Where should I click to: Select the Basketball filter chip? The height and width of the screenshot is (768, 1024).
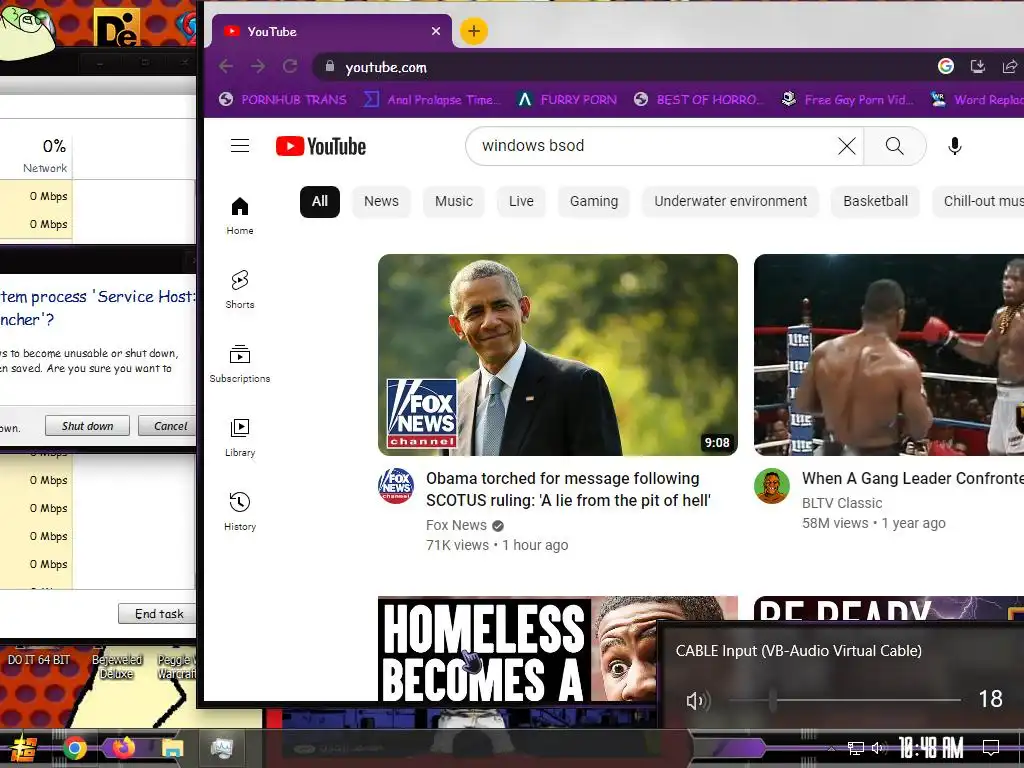[875, 201]
